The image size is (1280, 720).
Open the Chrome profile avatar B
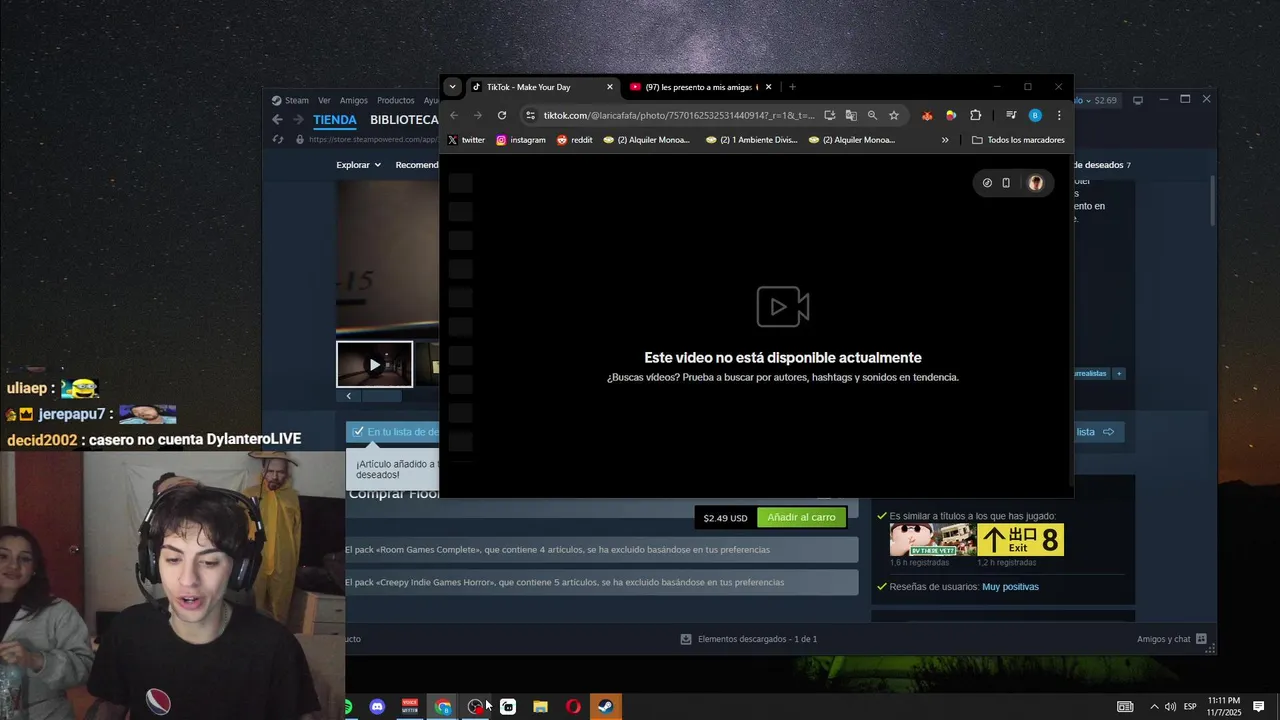click(x=1035, y=115)
